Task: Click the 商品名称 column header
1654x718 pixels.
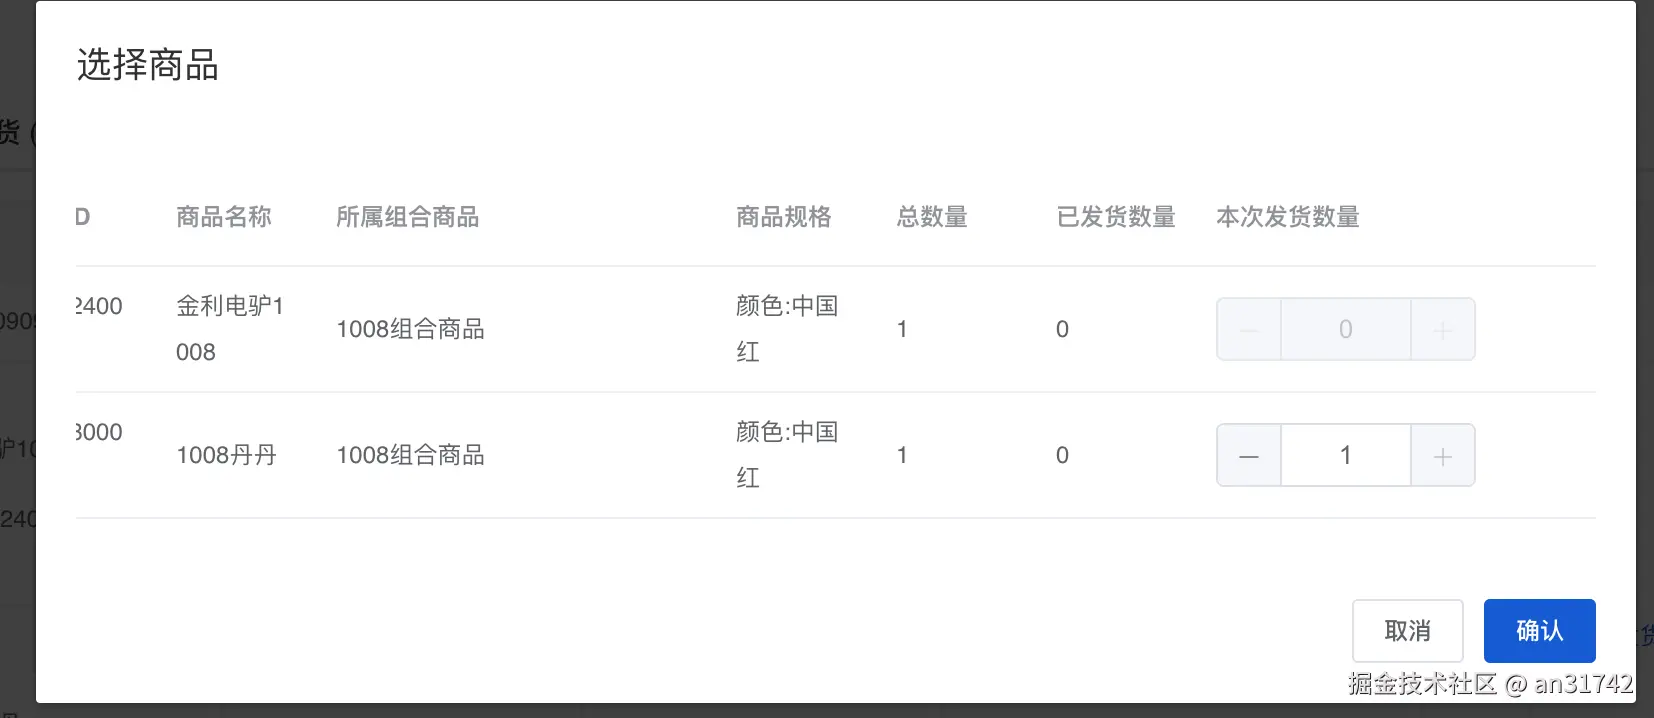Action: 224,217
